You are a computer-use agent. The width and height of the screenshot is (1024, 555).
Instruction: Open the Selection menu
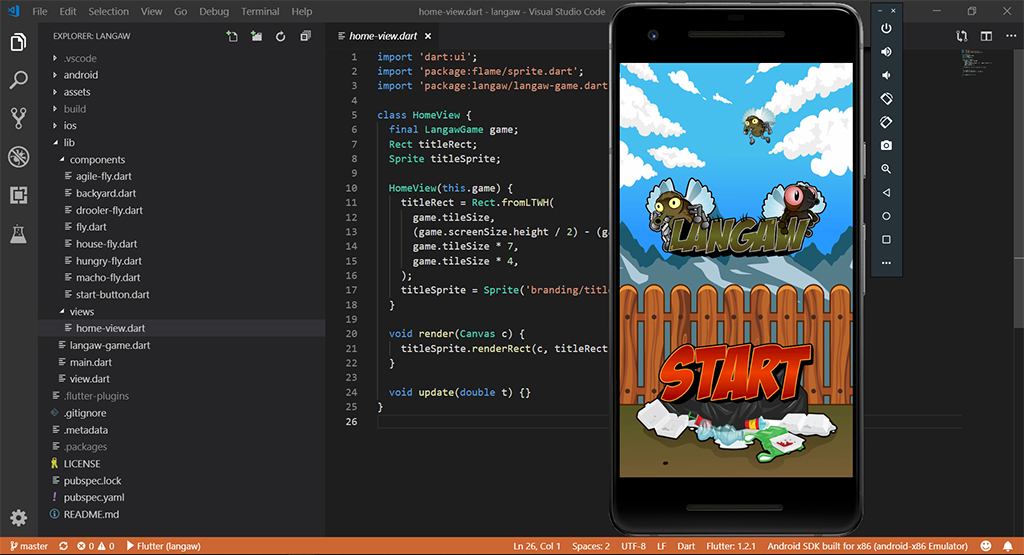(x=108, y=12)
